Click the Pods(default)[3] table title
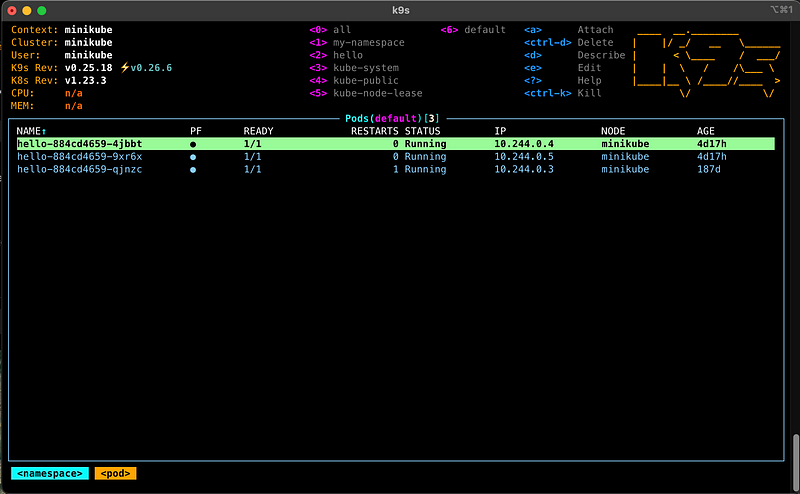This screenshot has width=800, height=494. coord(392,118)
